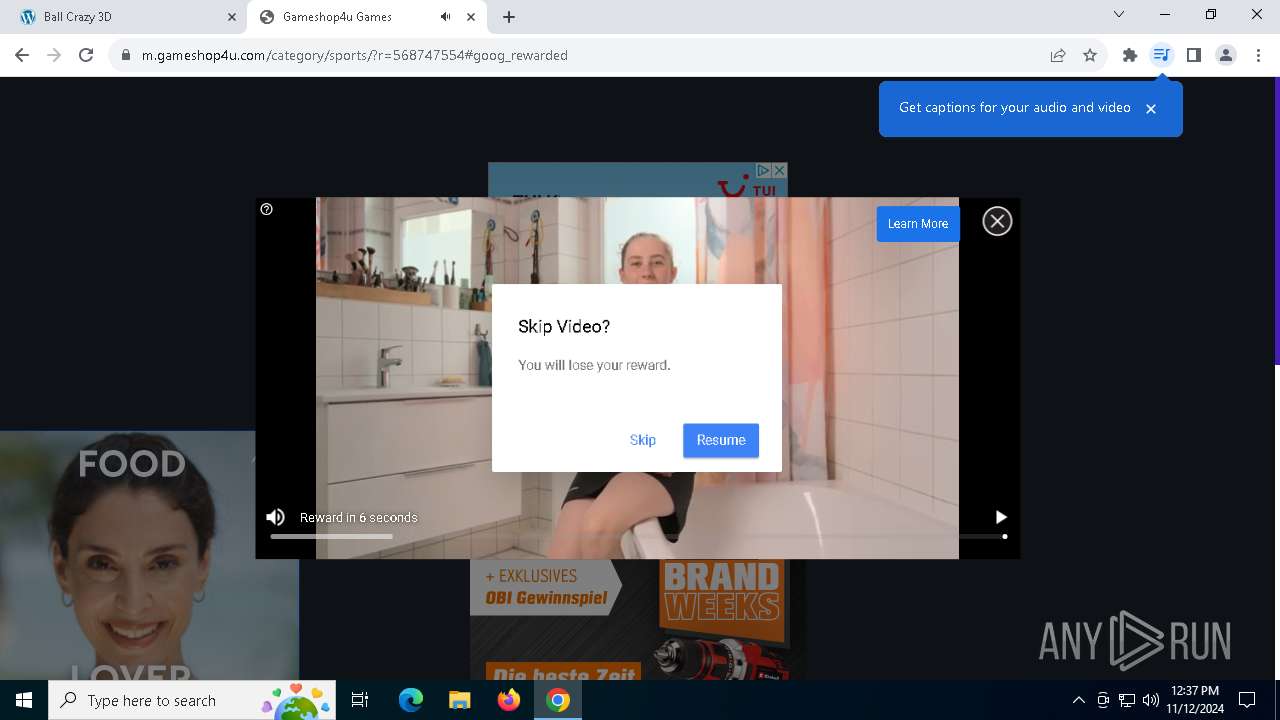
Task: Dismiss the captions tooltip
Action: coord(1151,109)
